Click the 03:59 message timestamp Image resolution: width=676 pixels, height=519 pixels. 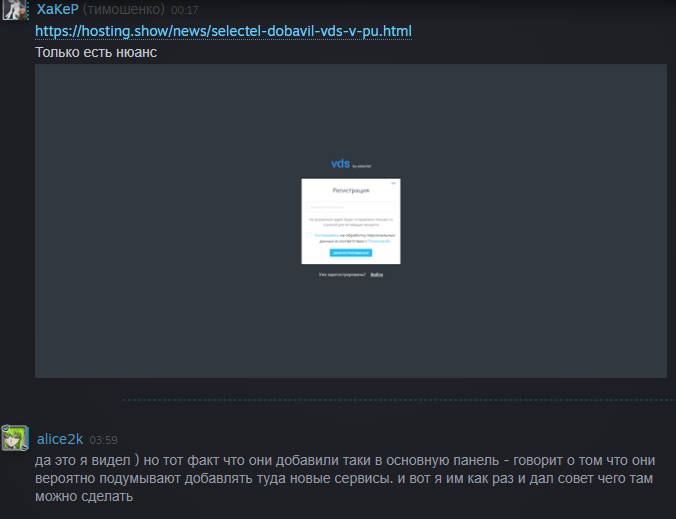103,440
